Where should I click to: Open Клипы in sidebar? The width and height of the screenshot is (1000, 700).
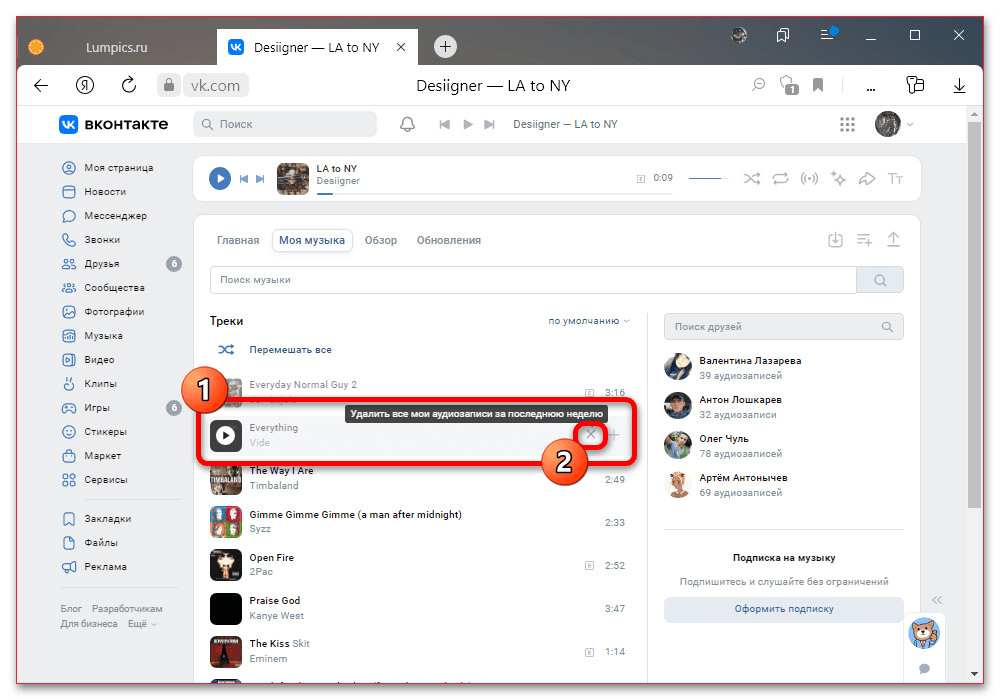coord(89,384)
